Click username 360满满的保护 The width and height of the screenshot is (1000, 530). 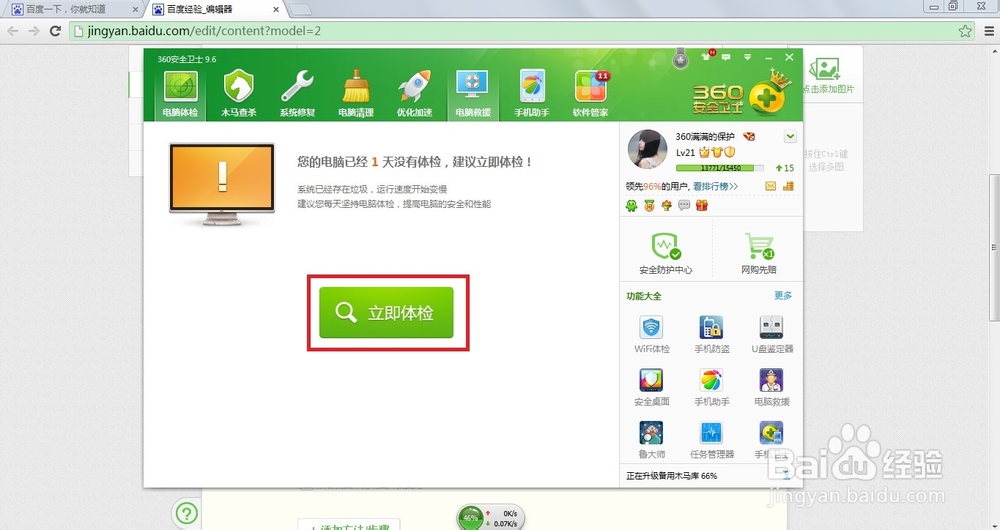point(705,136)
